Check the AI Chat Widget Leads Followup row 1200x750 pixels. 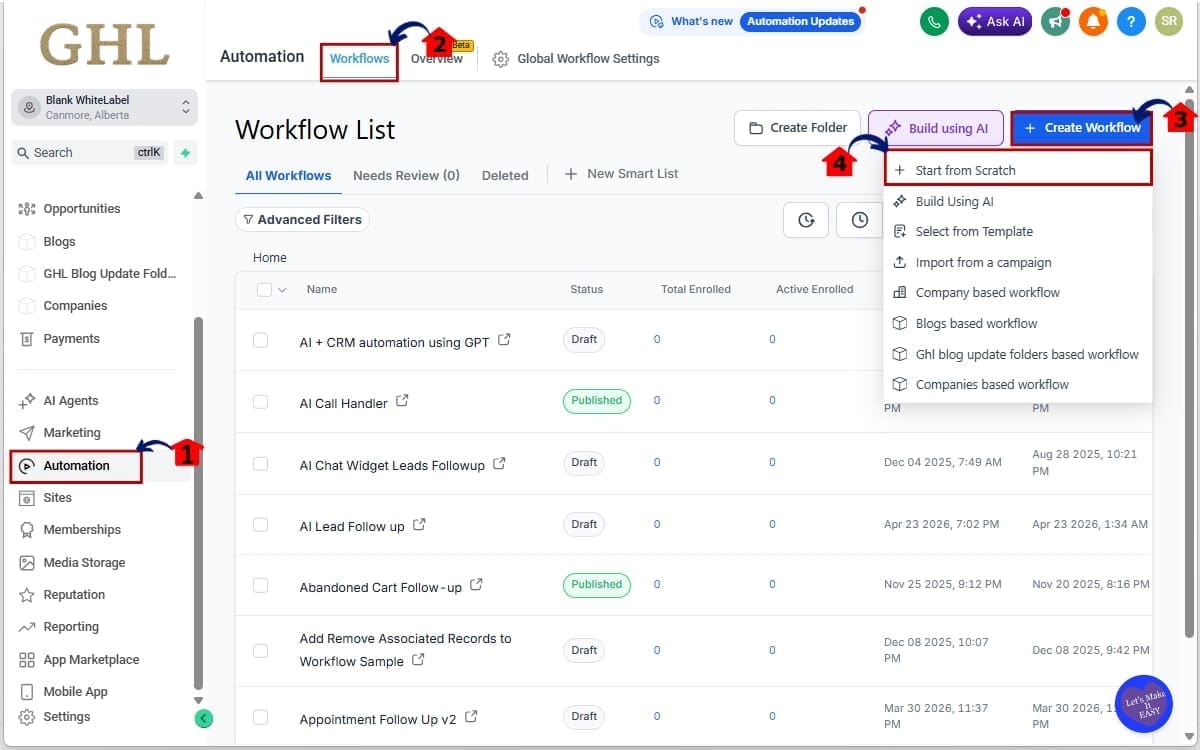click(x=260, y=464)
